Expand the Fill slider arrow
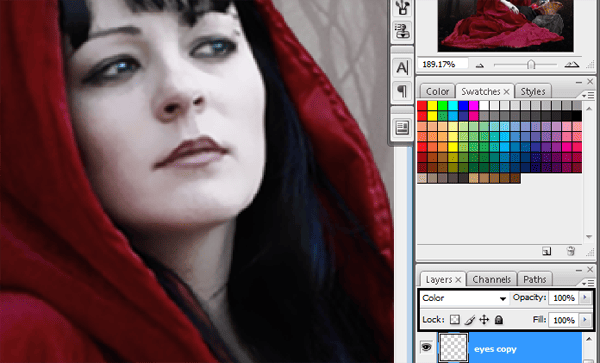600x363 pixels. (x=584, y=319)
